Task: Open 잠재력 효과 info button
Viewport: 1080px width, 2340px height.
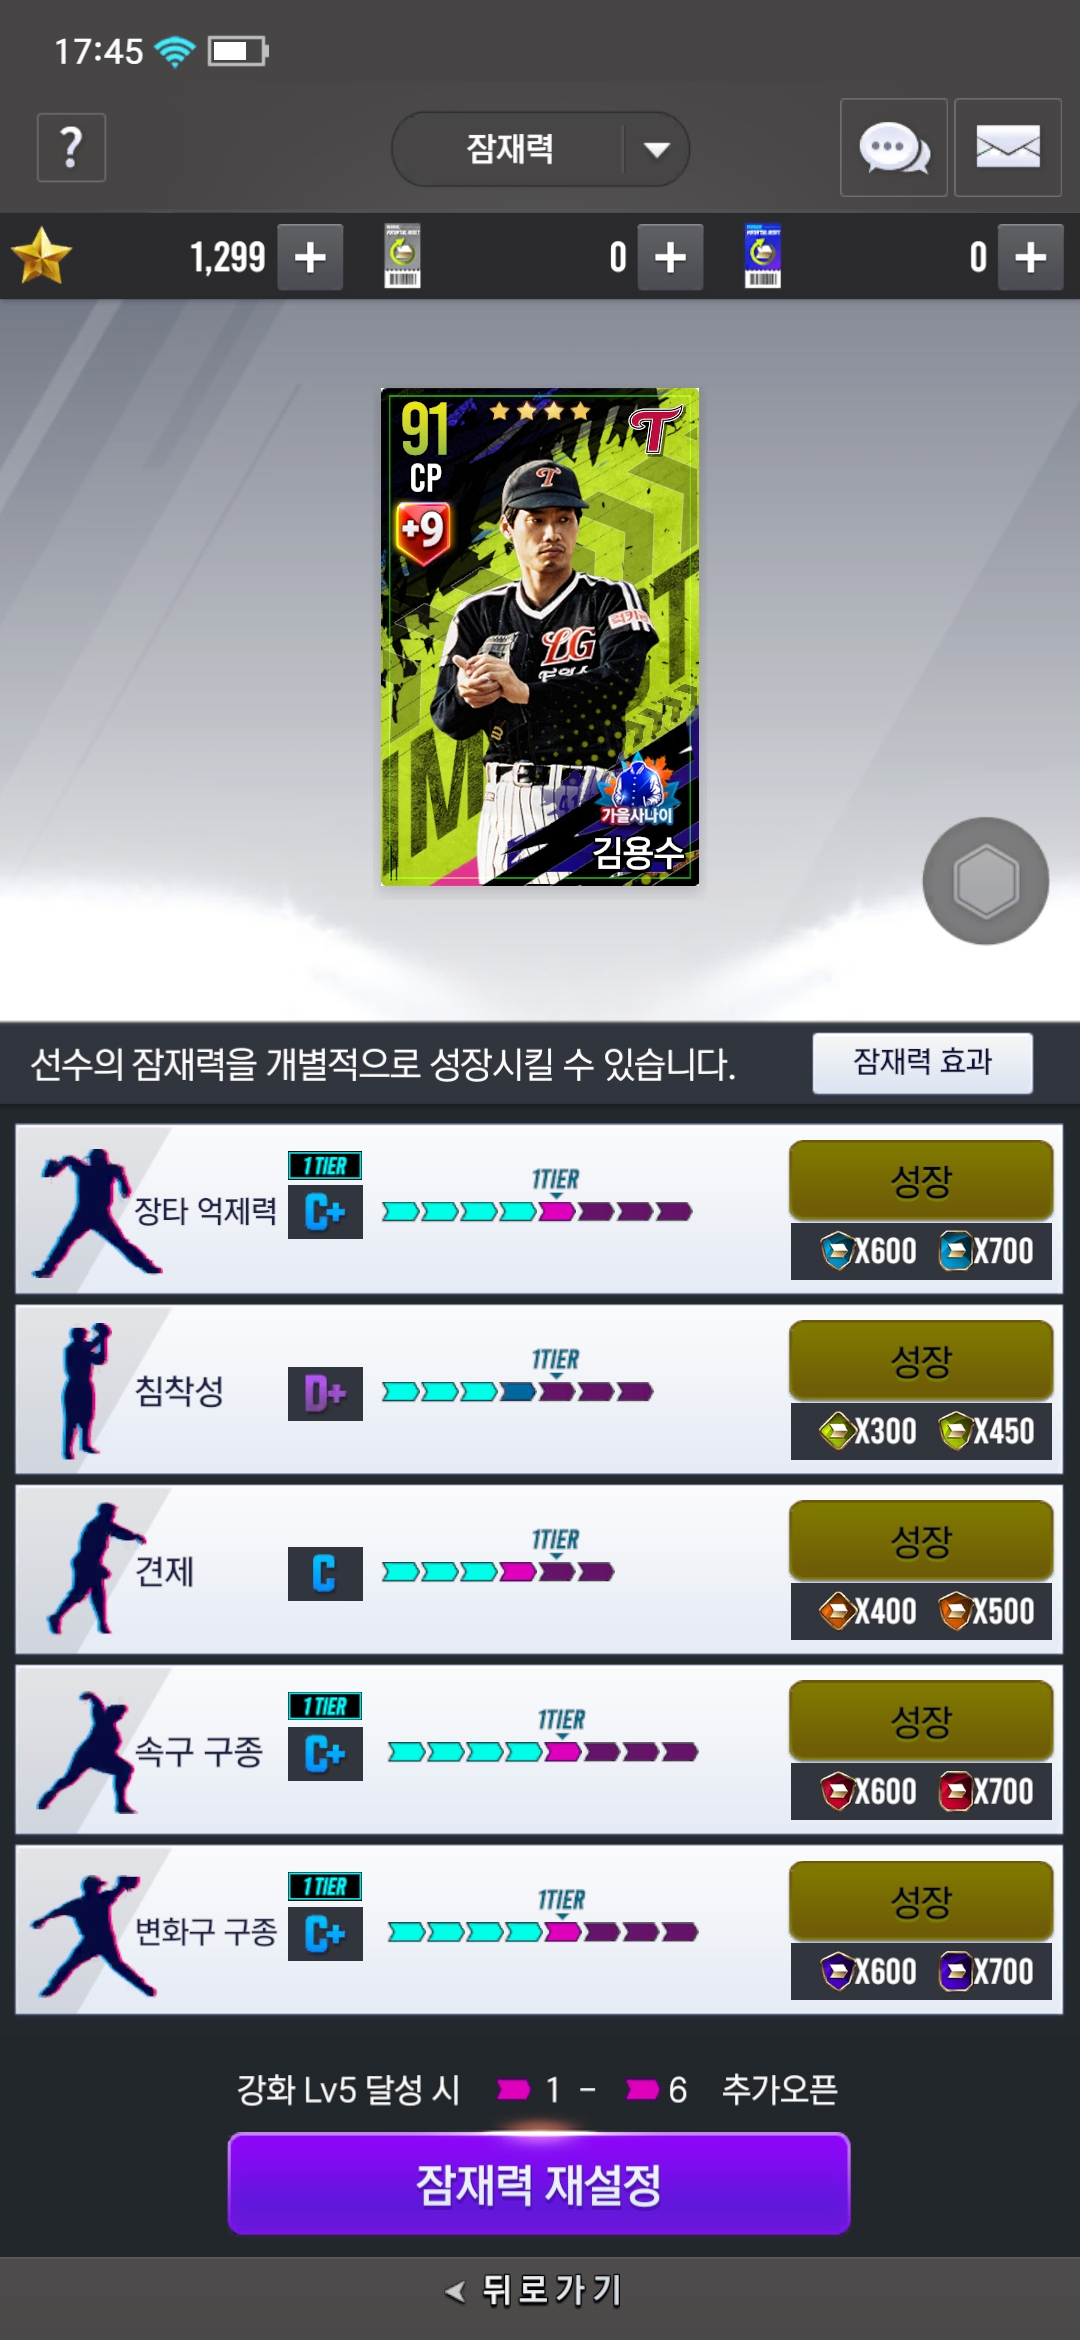Action: pyautogui.click(x=922, y=1063)
